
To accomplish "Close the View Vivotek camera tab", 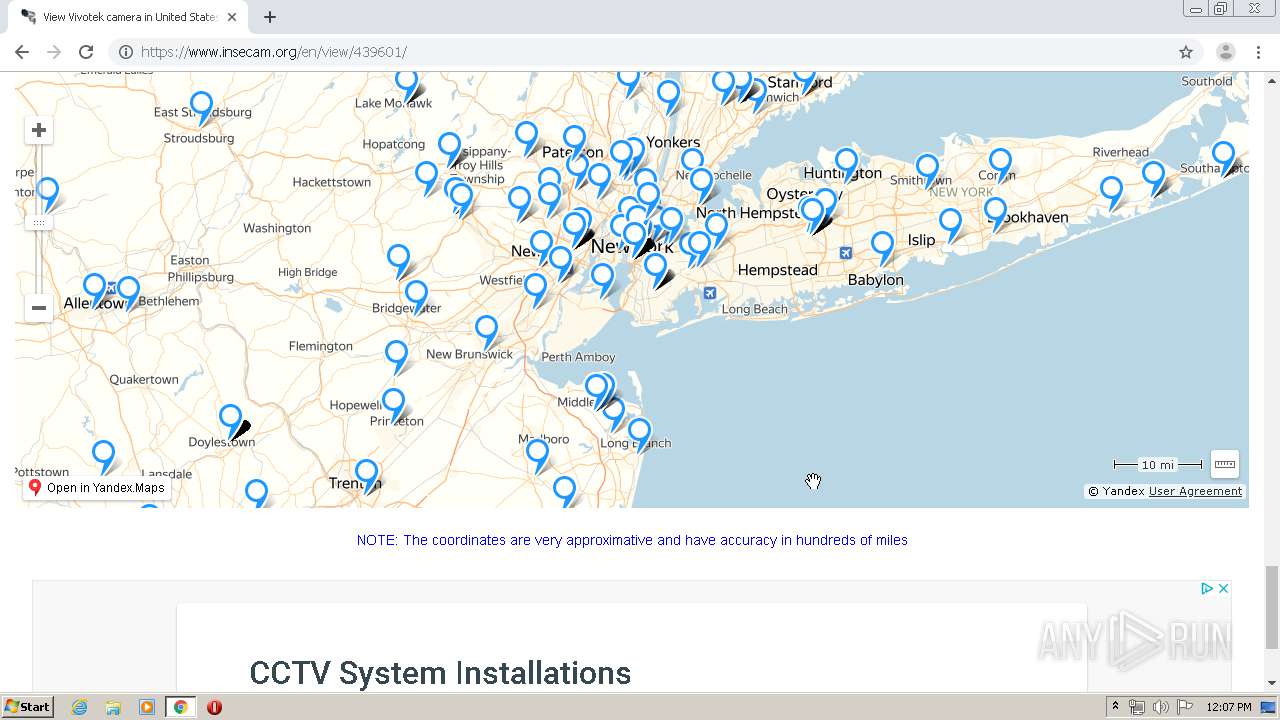I will [232, 17].
